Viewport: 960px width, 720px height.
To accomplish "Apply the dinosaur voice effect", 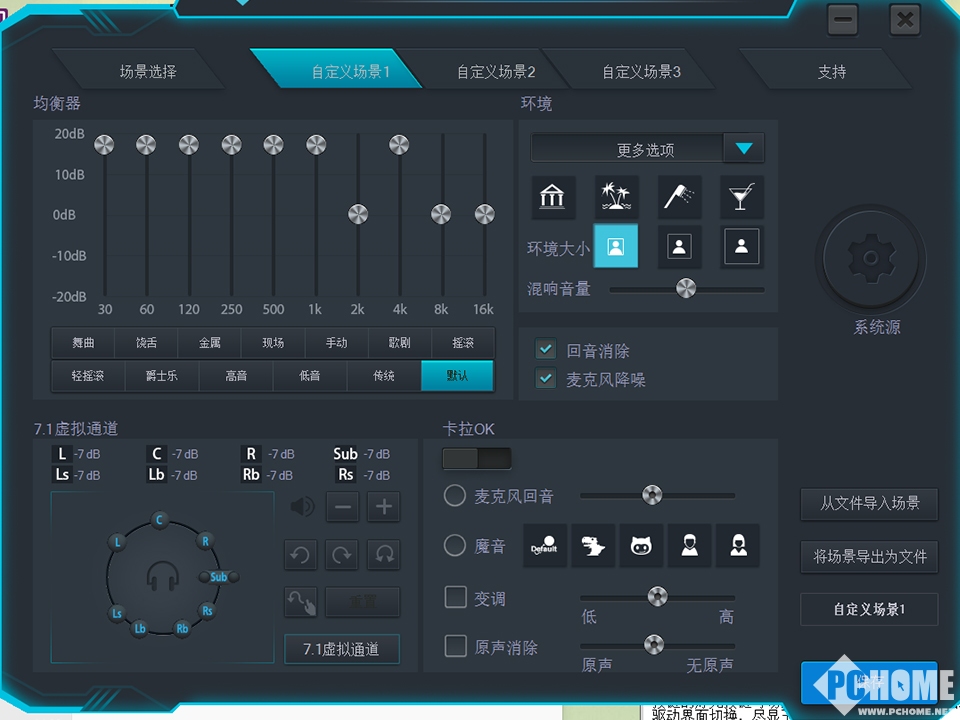I will pos(593,546).
